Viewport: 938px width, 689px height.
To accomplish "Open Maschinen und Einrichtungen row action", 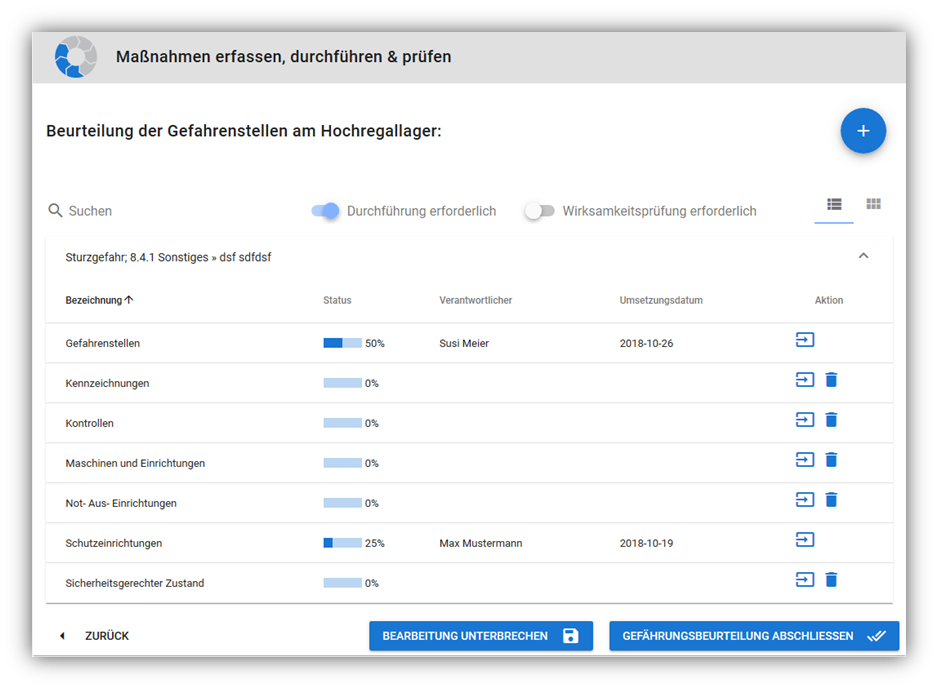I will [x=805, y=460].
